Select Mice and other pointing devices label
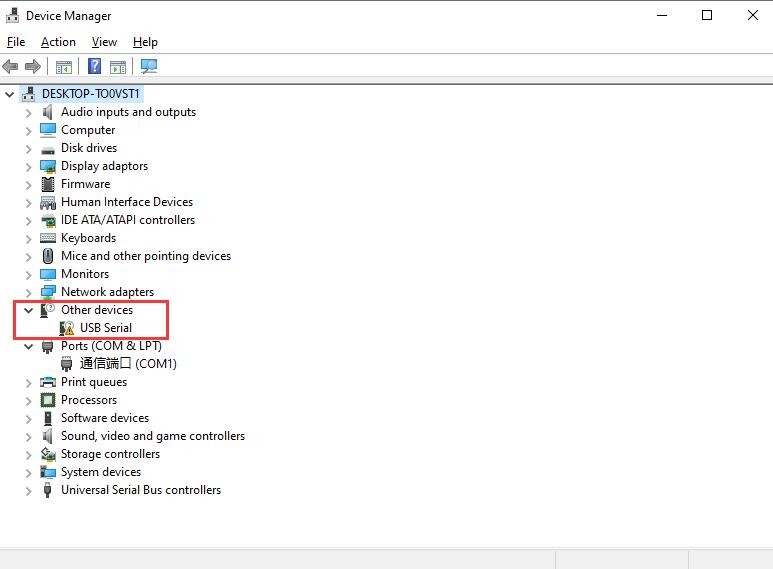Image resolution: width=773 pixels, height=569 pixels. [x=146, y=256]
